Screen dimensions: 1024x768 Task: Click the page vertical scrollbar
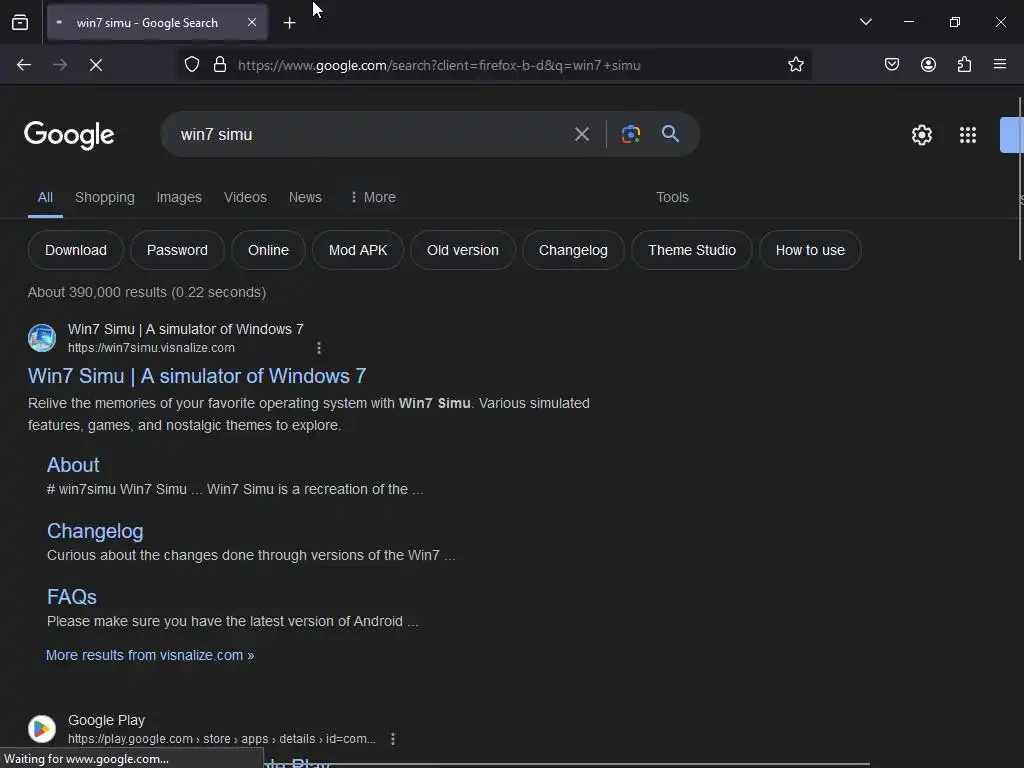click(1020, 179)
